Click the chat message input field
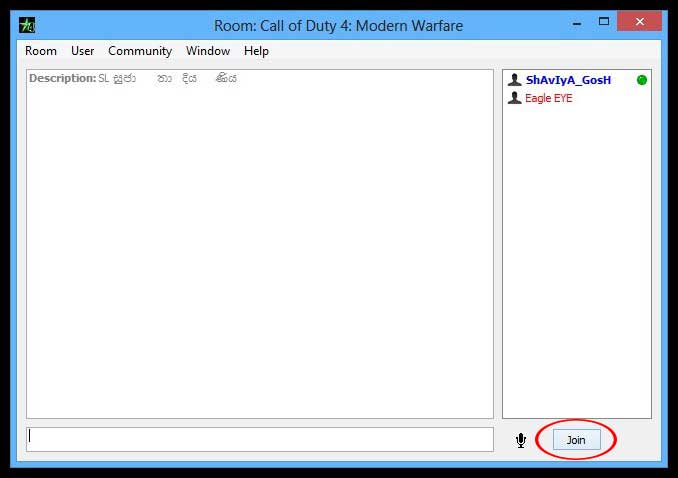 point(259,440)
